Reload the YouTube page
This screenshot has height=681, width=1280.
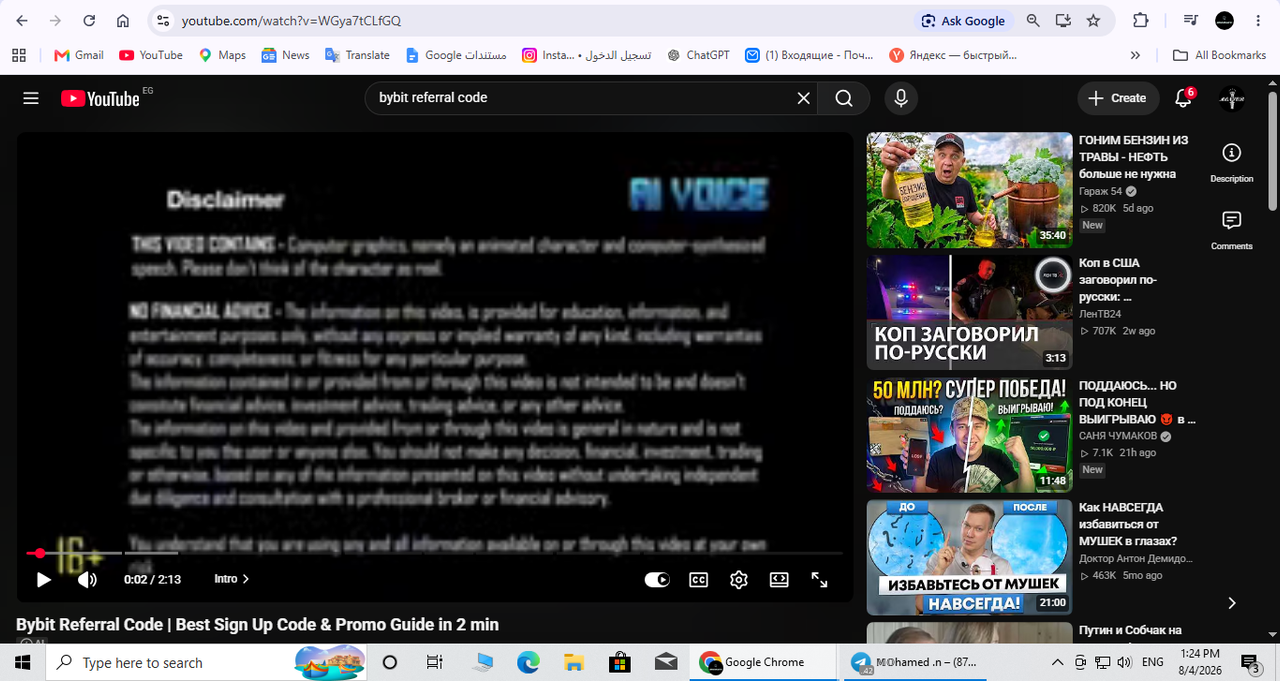pyautogui.click(x=89, y=20)
